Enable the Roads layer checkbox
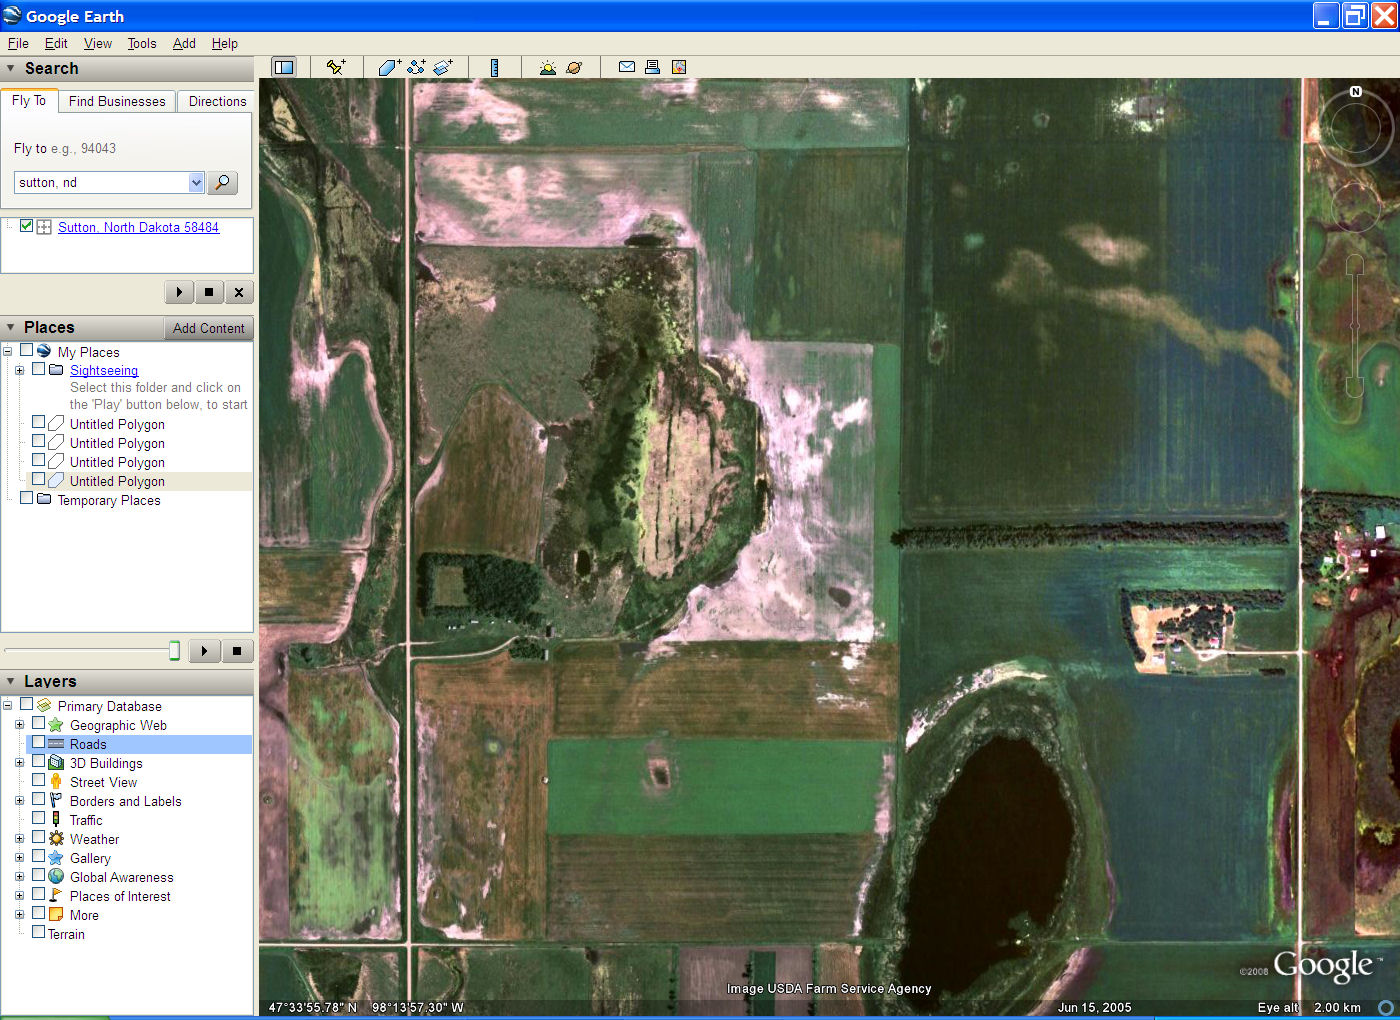1400x1020 pixels. click(38, 743)
